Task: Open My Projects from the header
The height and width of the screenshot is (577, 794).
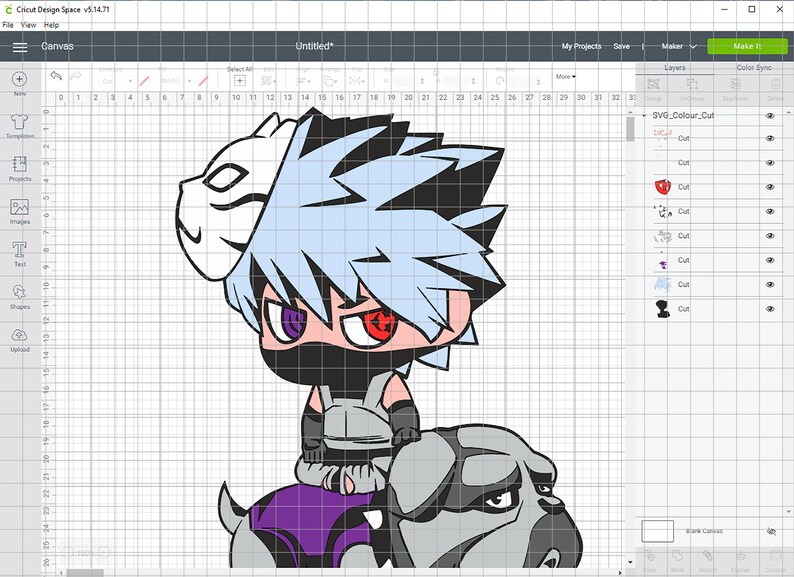Action: pyautogui.click(x=581, y=46)
